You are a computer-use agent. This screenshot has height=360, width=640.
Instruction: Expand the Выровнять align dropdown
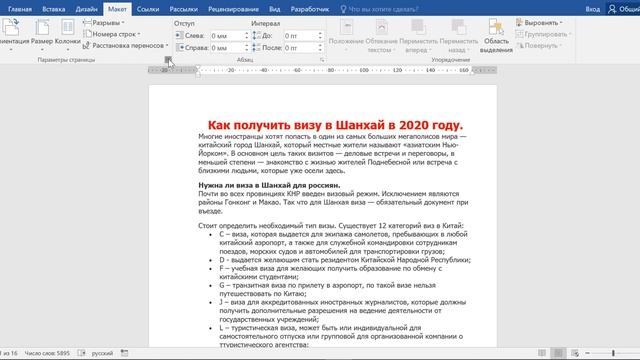pyautogui.click(x=540, y=23)
